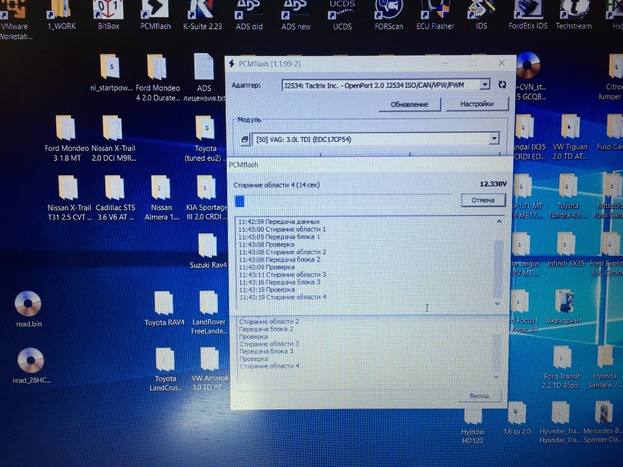
Task: Open the FORScan desktop shortcut
Action: point(388,14)
